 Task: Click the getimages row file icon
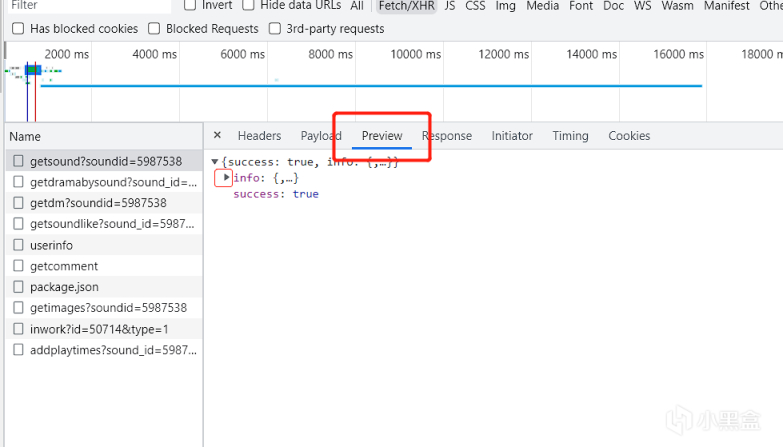coord(18,308)
